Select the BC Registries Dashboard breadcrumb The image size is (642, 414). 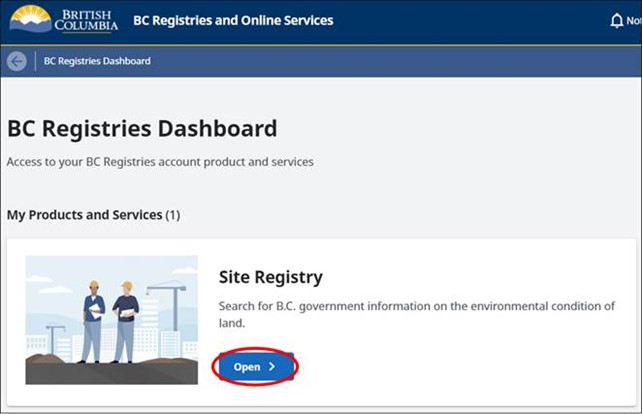pyautogui.click(x=97, y=61)
